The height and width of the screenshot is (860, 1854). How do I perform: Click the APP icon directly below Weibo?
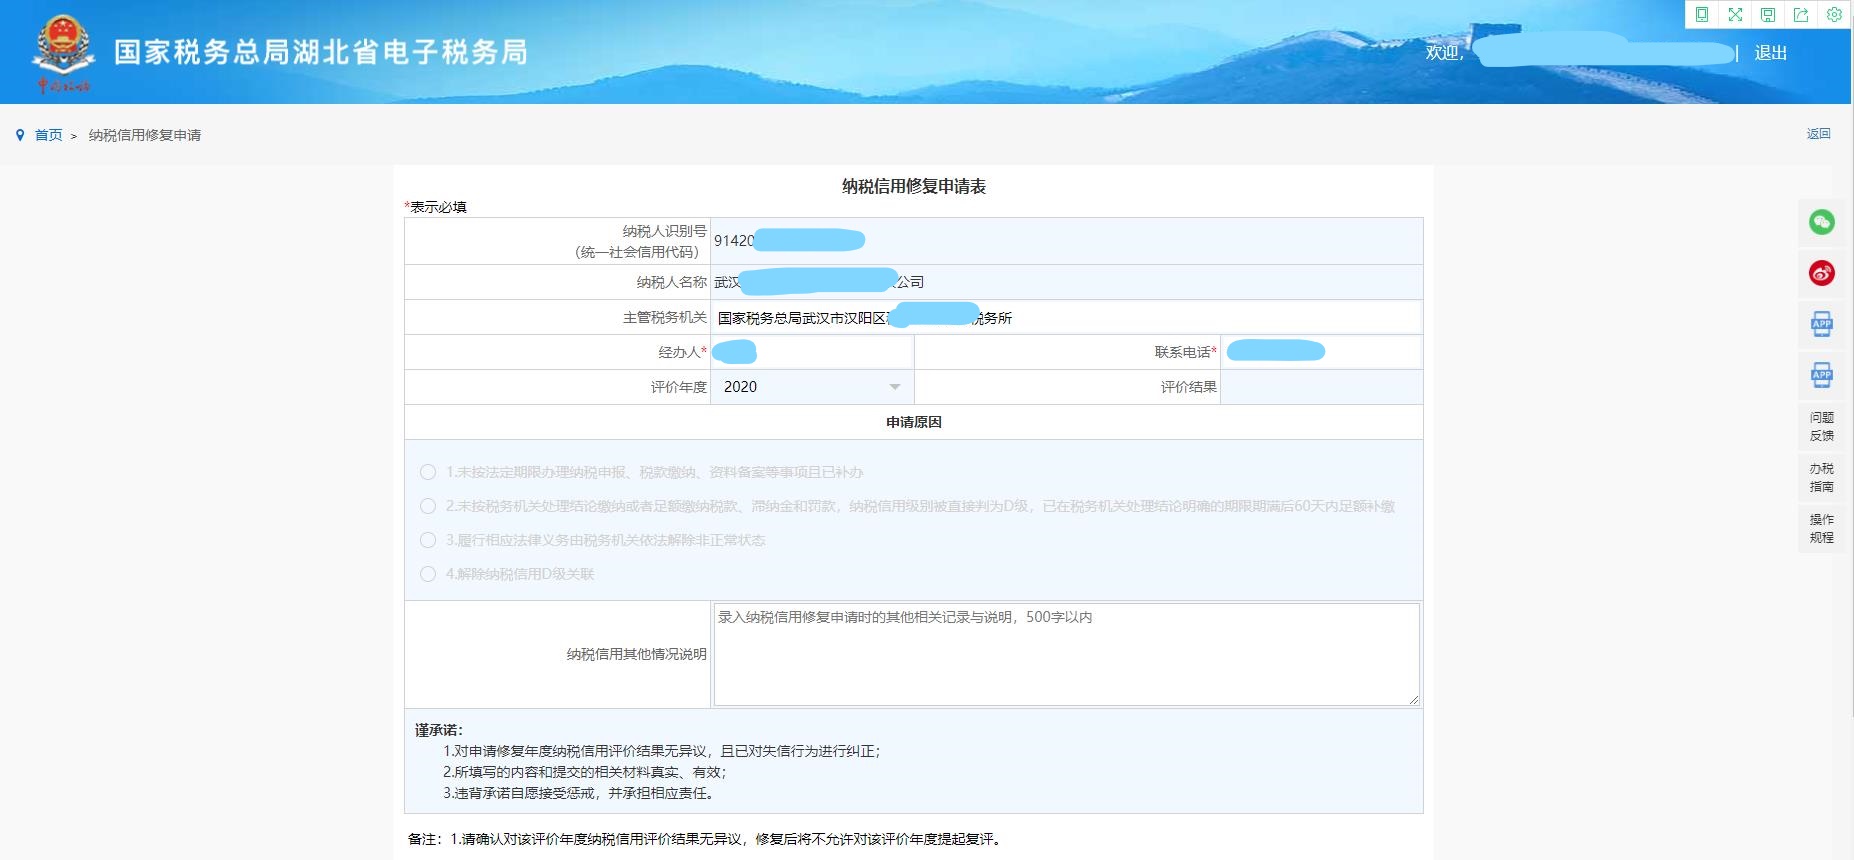(1822, 324)
